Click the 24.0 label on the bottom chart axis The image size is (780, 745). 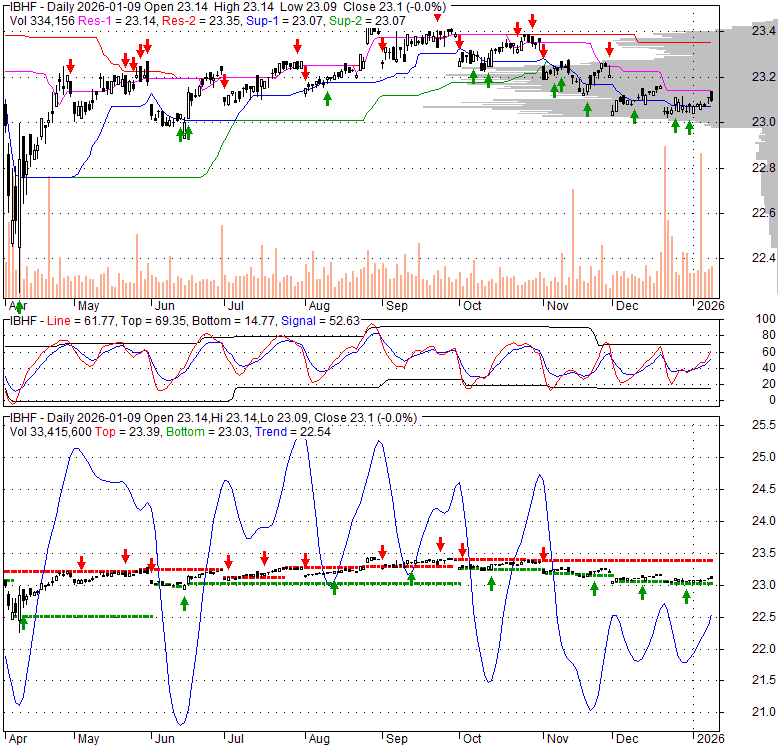(x=763, y=521)
